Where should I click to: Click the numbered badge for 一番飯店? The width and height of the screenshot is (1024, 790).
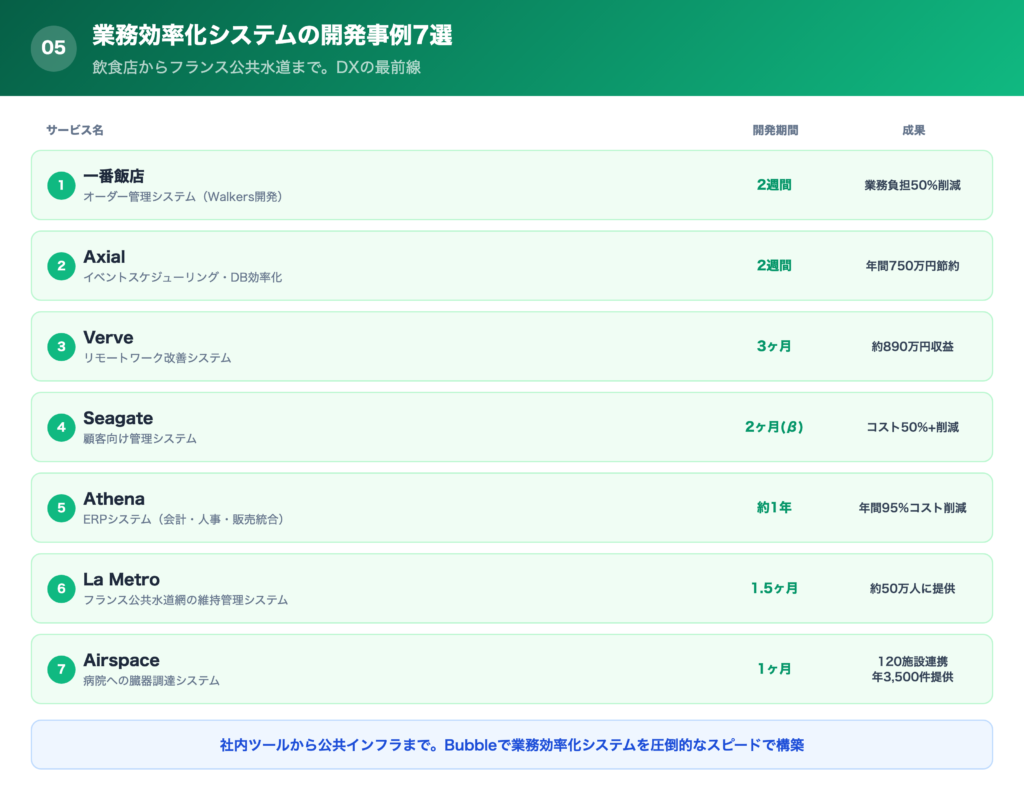pyautogui.click(x=60, y=186)
